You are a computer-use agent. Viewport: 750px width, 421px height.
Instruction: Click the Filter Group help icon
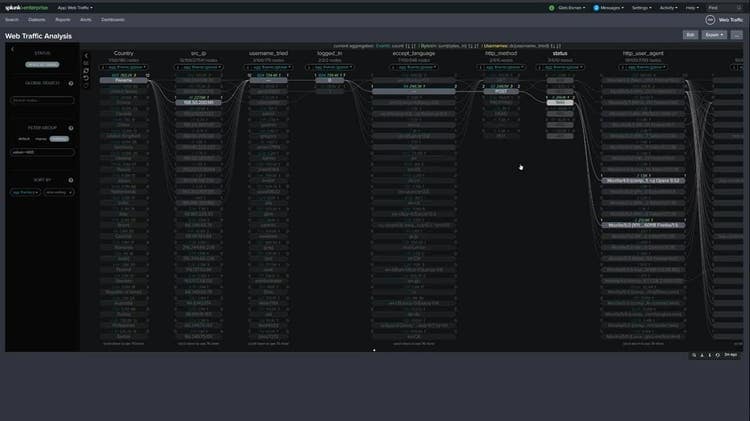(71, 128)
